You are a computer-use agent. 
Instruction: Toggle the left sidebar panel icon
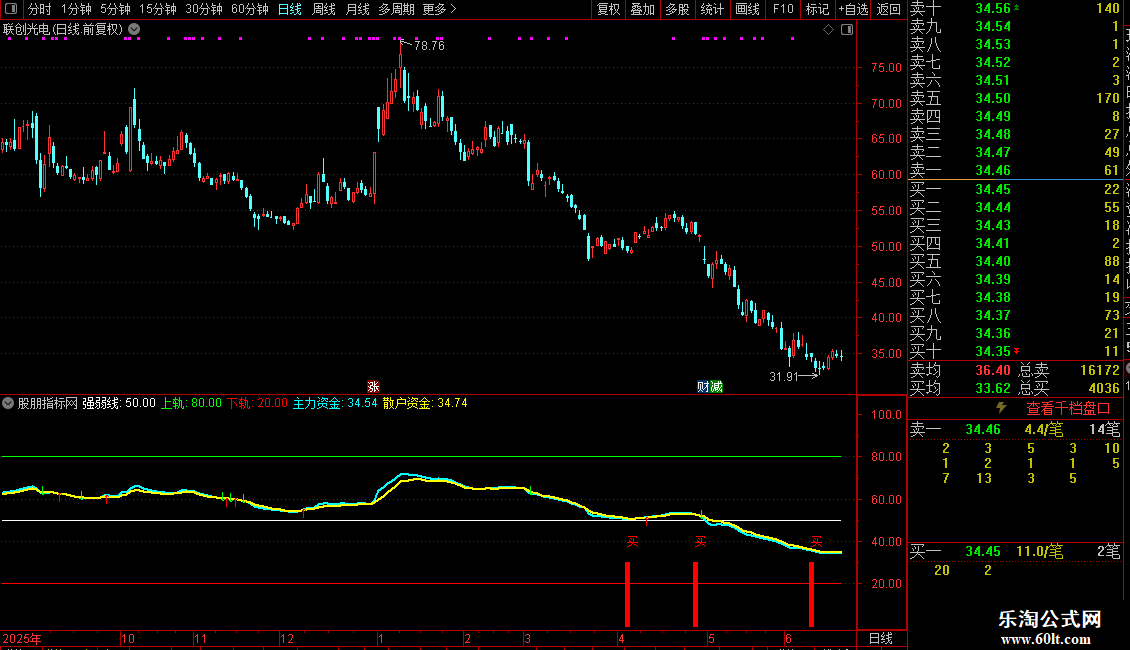[x=11, y=9]
